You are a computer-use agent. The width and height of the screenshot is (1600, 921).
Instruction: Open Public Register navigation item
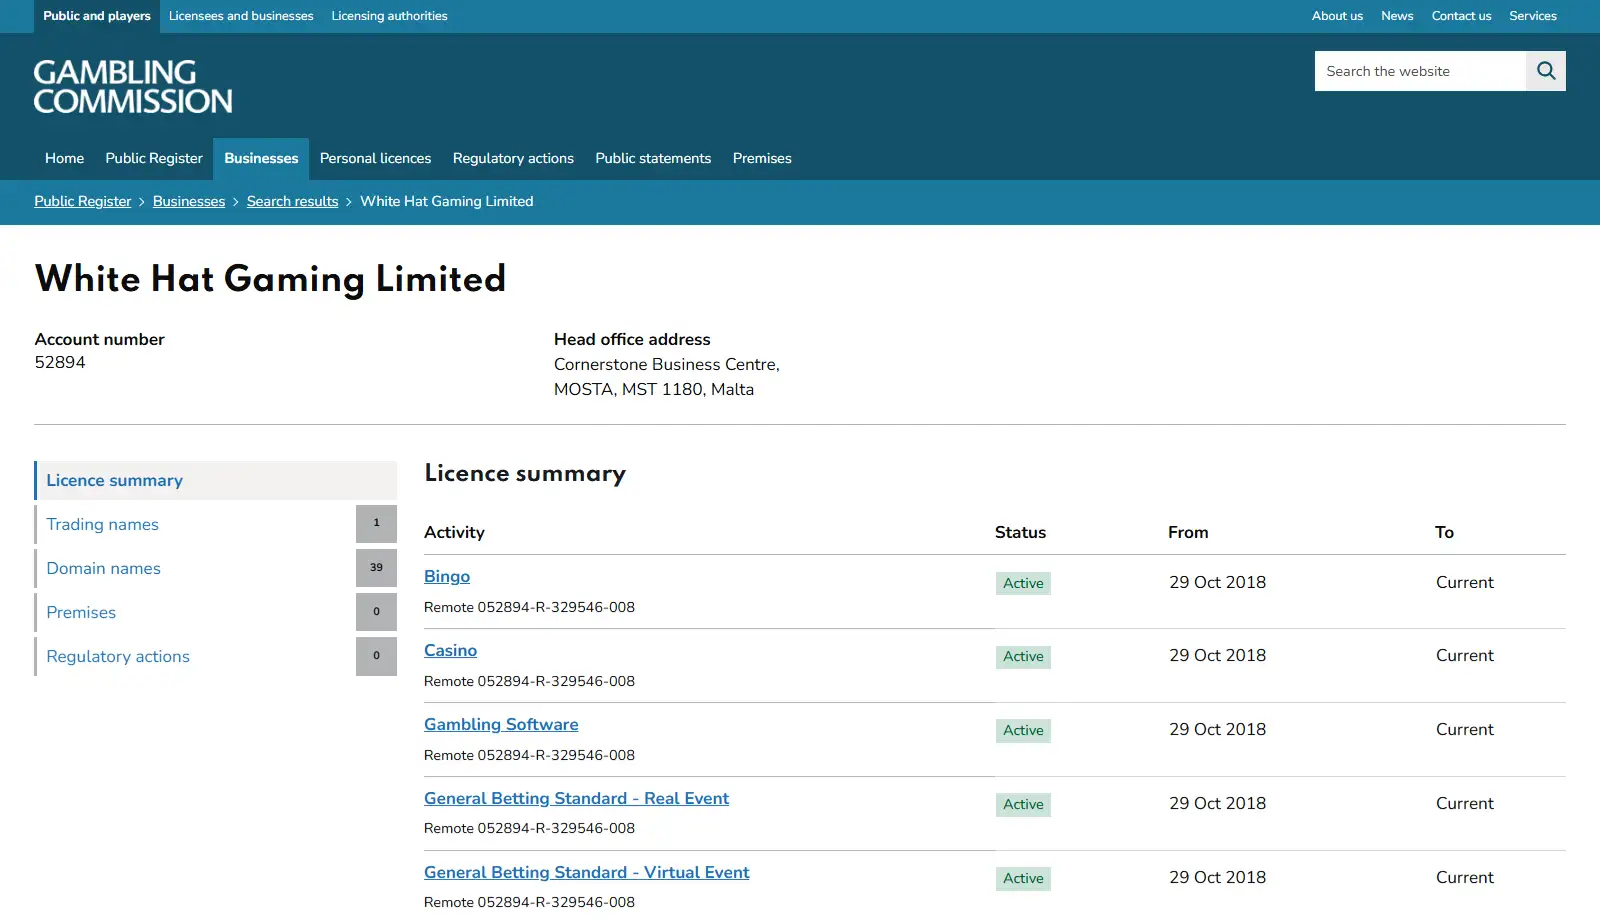pos(154,158)
